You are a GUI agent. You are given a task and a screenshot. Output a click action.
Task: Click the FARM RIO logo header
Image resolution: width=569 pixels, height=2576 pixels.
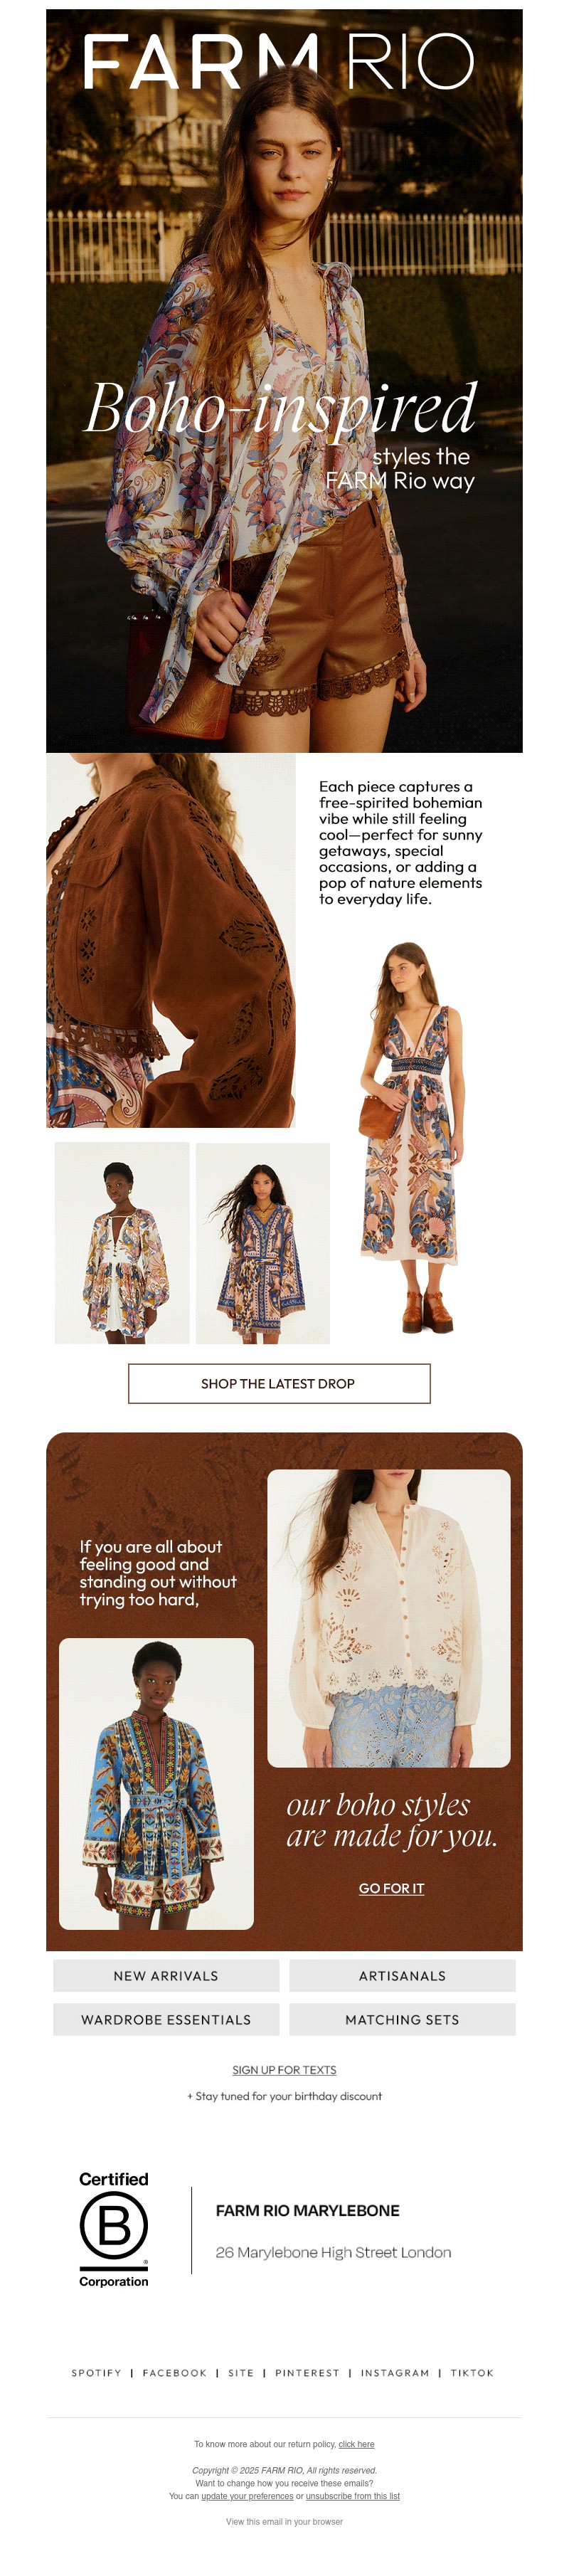[x=278, y=61]
